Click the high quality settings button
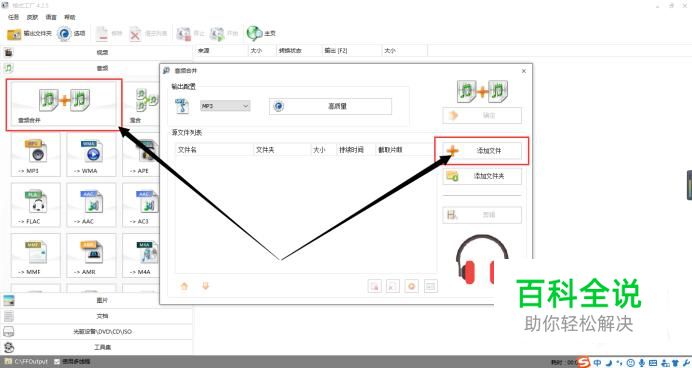Screen dimensions: 692x368 coord(330,106)
